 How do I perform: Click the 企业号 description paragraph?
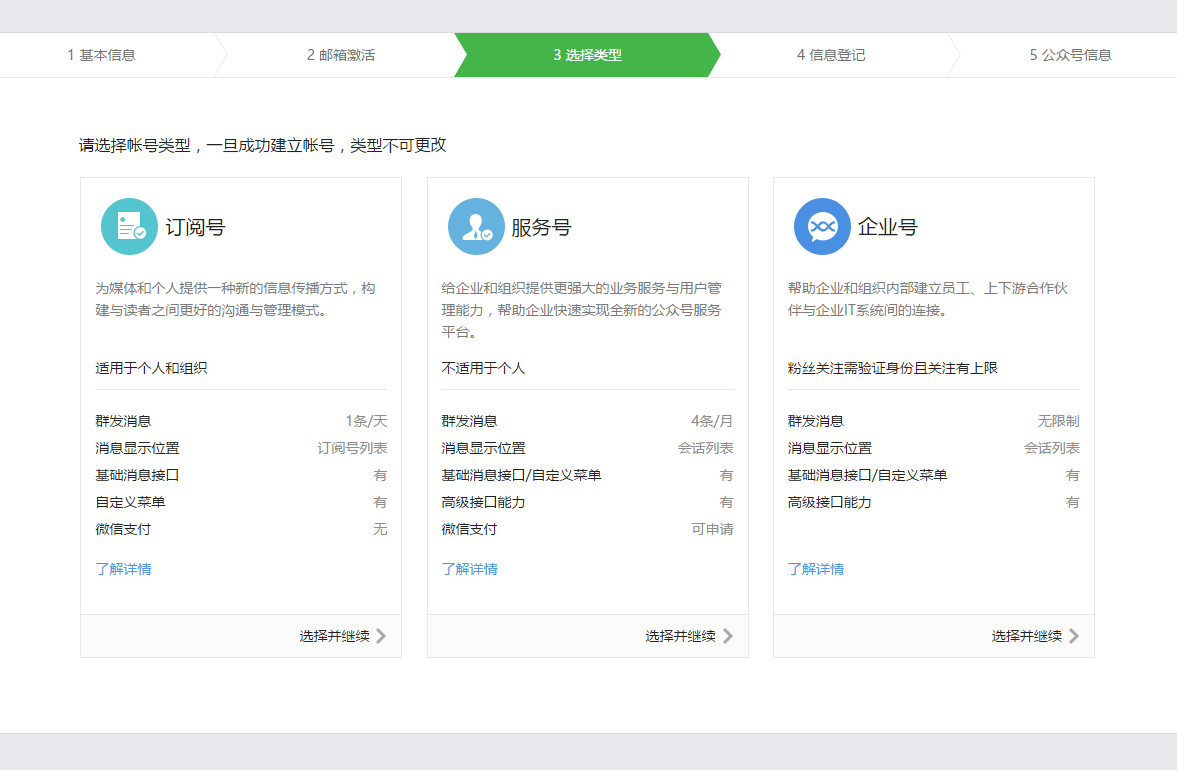coord(928,299)
